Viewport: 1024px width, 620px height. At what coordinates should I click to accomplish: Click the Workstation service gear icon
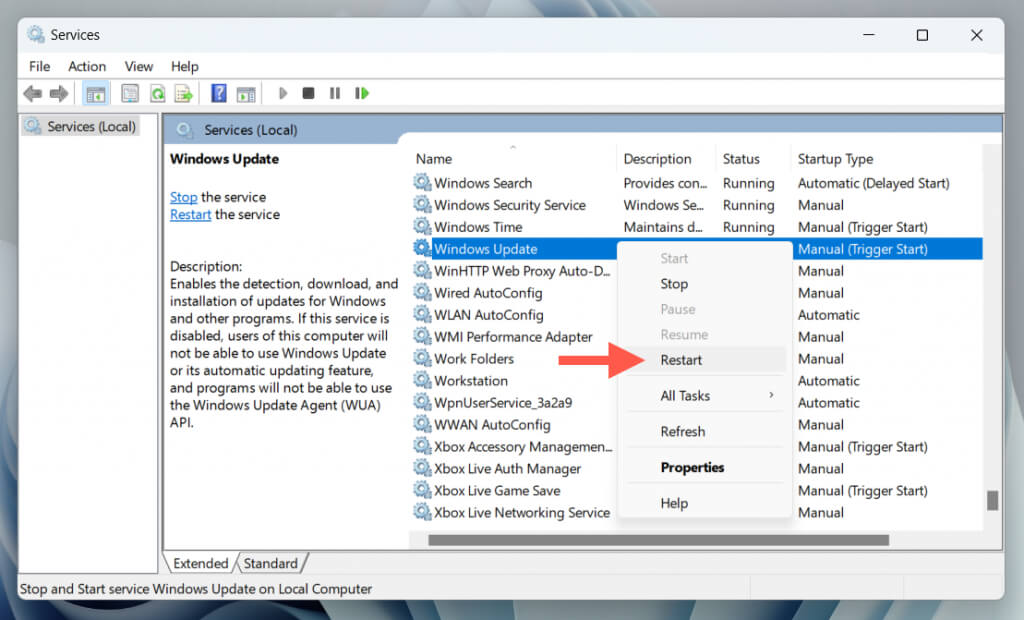423,380
